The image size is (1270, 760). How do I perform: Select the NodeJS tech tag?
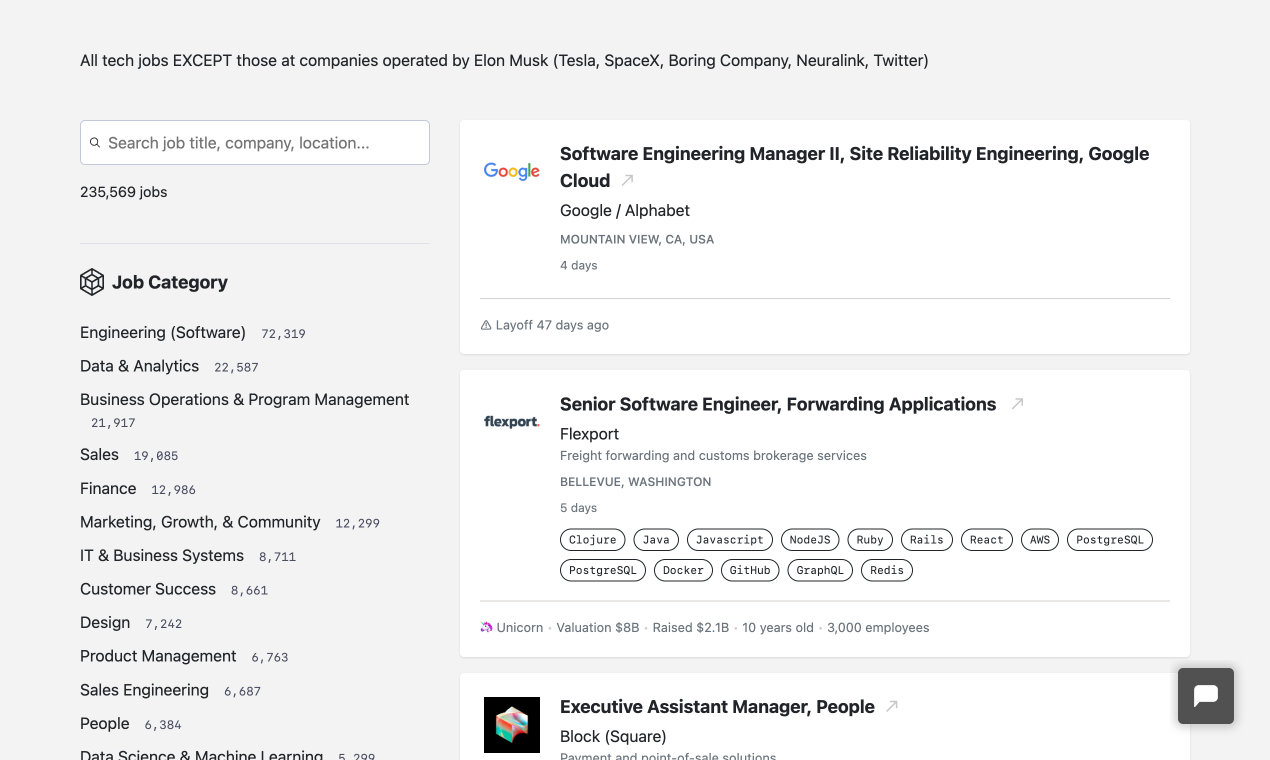click(x=810, y=540)
